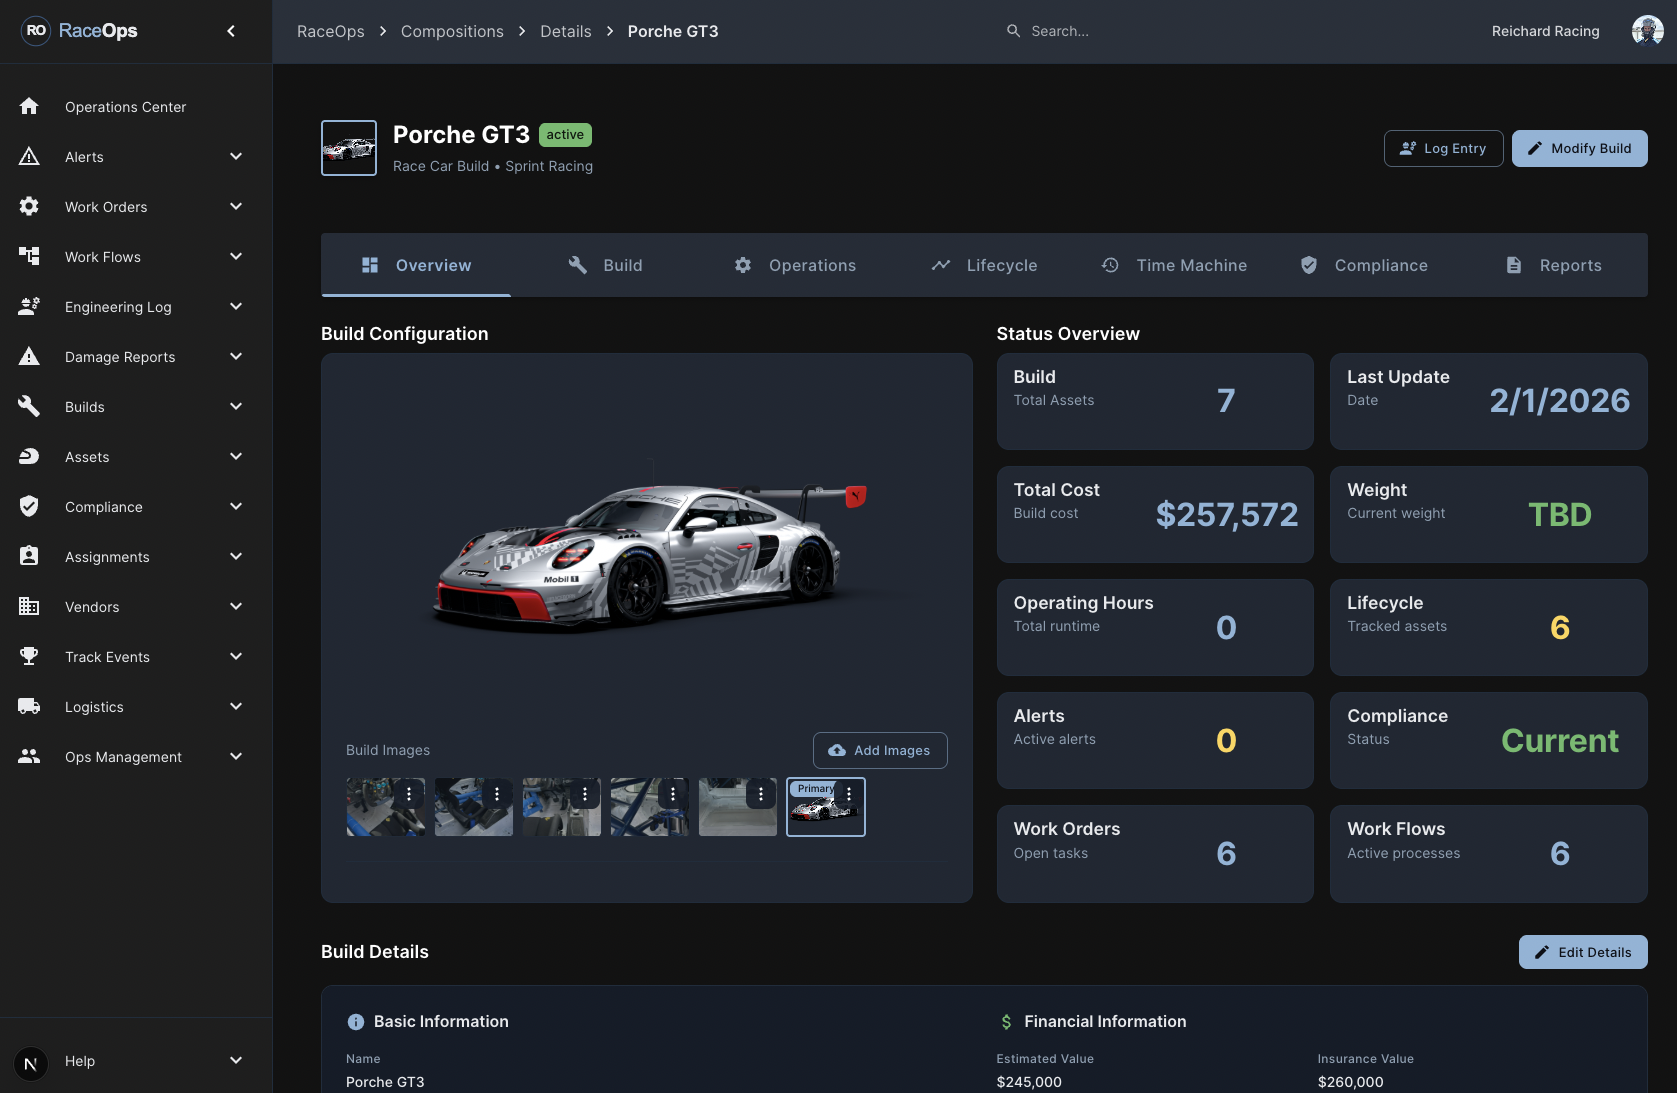Click the Damage Reports warning icon
The width and height of the screenshot is (1677, 1093).
29,356
